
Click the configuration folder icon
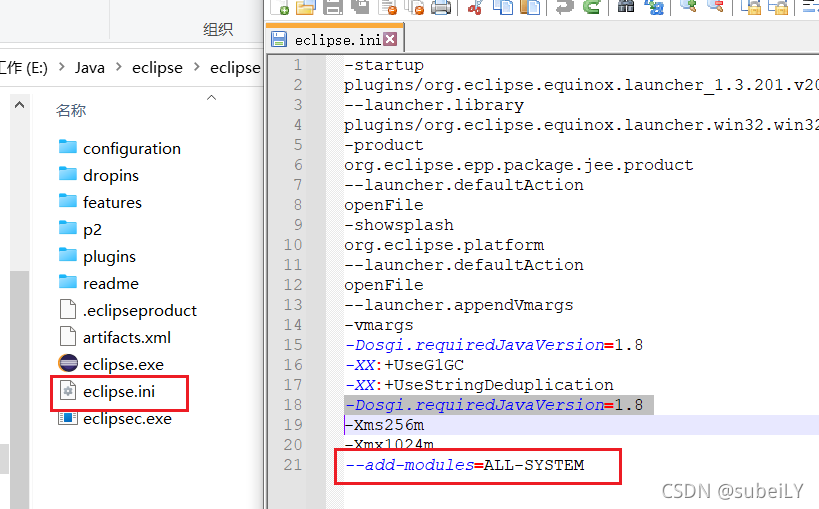pos(68,147)
